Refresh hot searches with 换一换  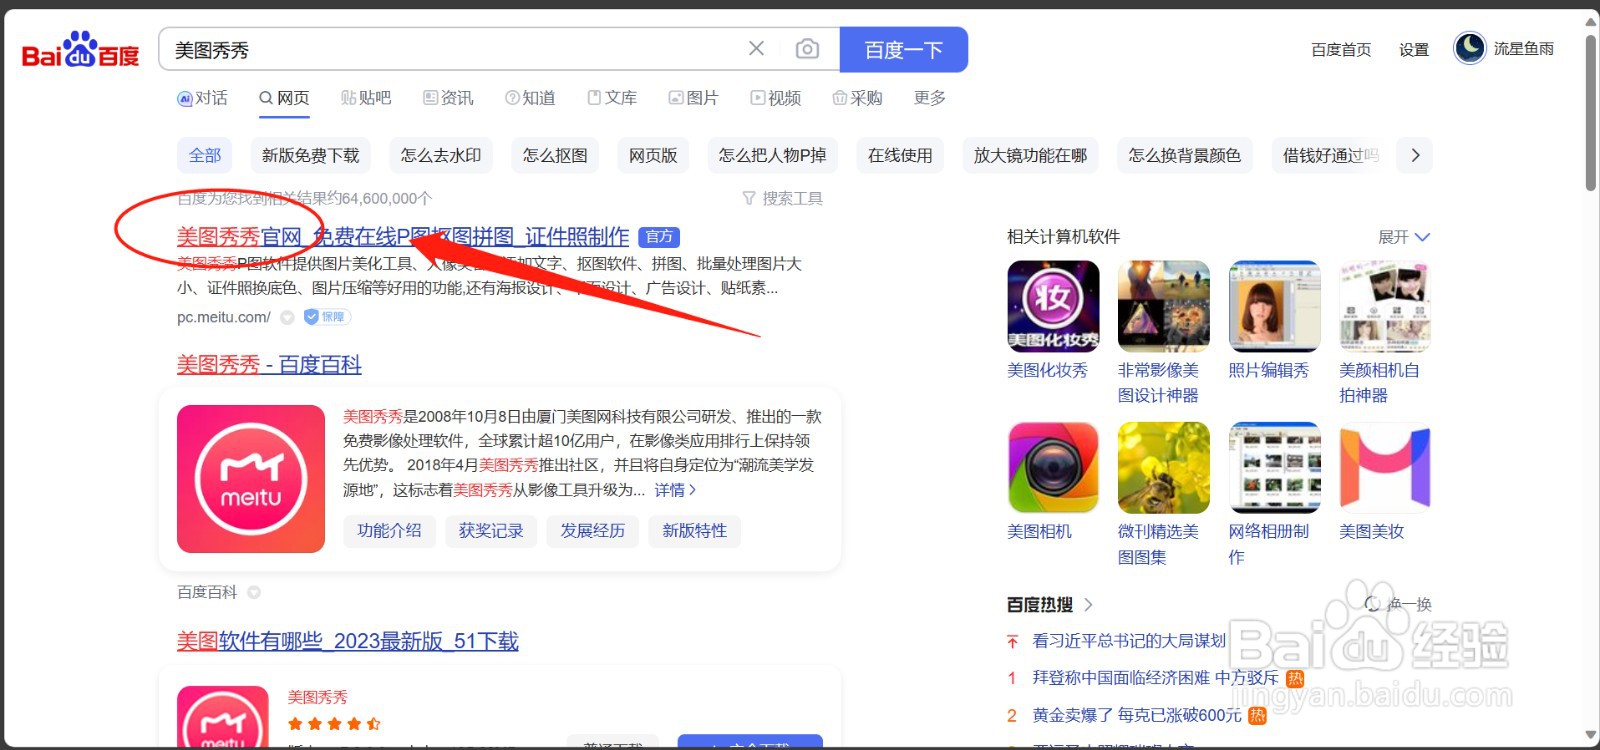tap(1398, 604)
